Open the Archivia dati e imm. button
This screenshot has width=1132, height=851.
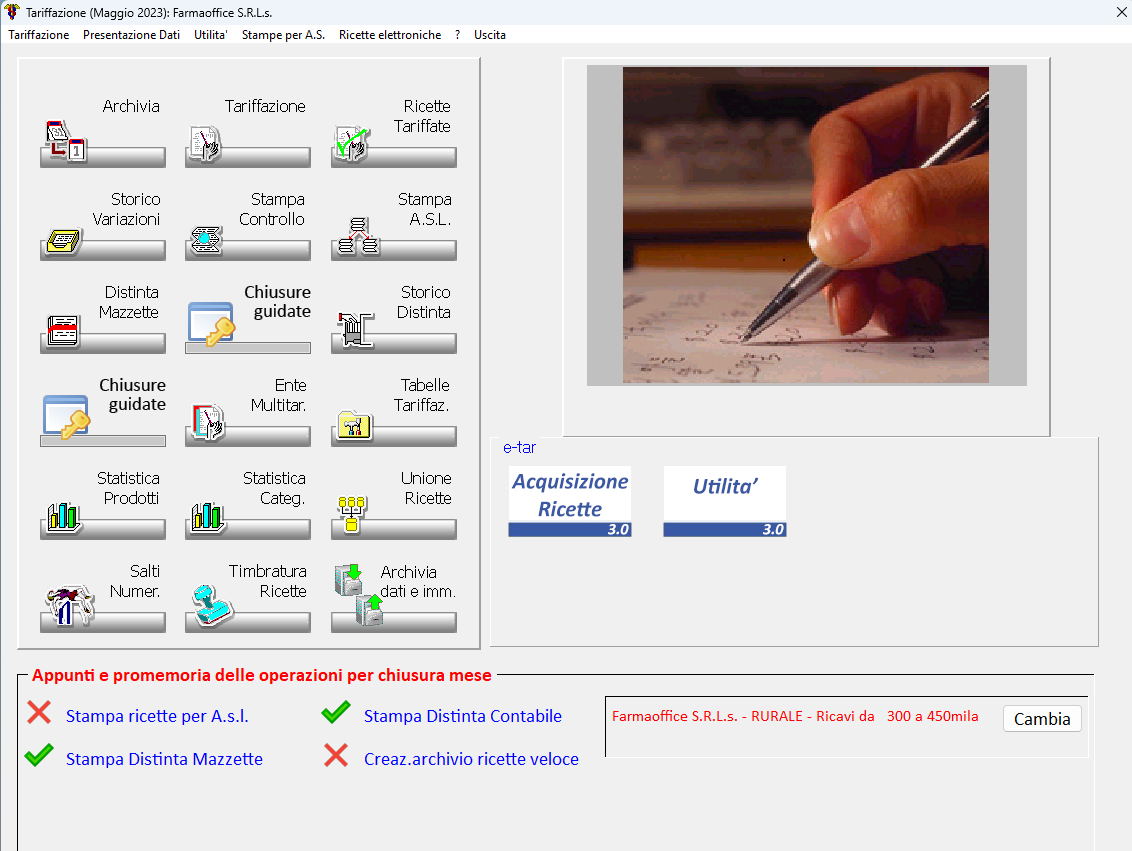click(393, 597)
